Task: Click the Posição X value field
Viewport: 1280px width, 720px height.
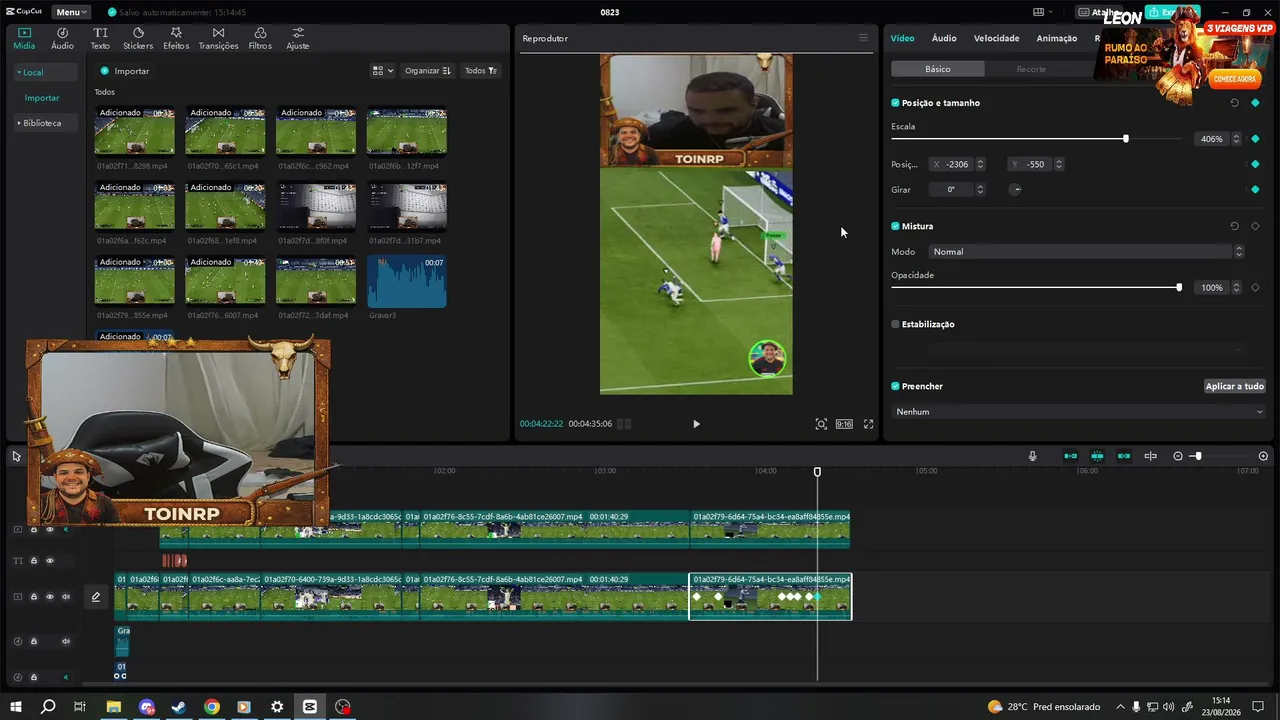Action: [957, 164]
